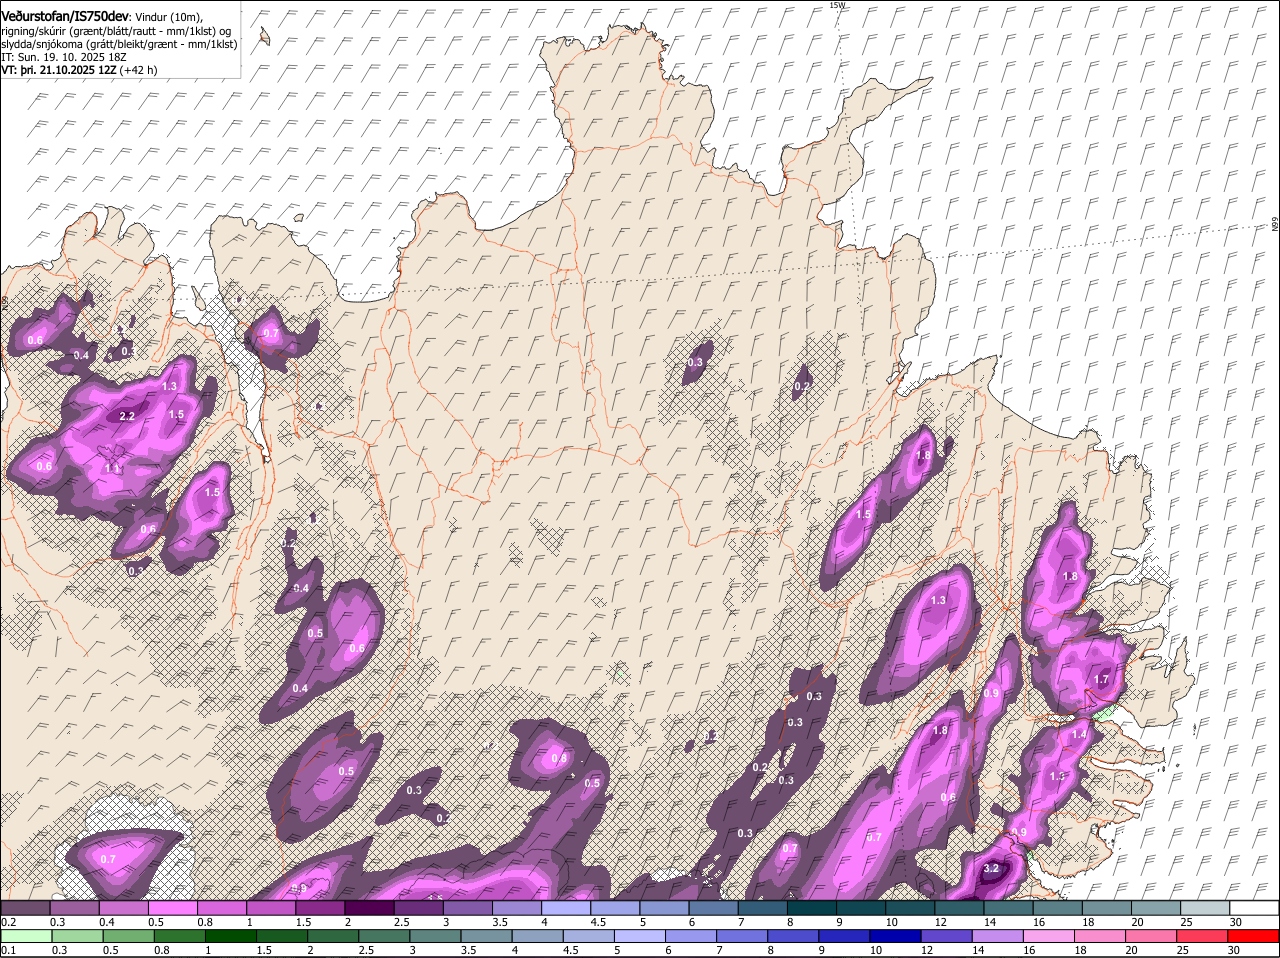Viewport: 1280px width, 958px height.
Task: Select the 'IT: Sun. 19. 10. 2025 18Z' line
Action: tap(63, 57)
